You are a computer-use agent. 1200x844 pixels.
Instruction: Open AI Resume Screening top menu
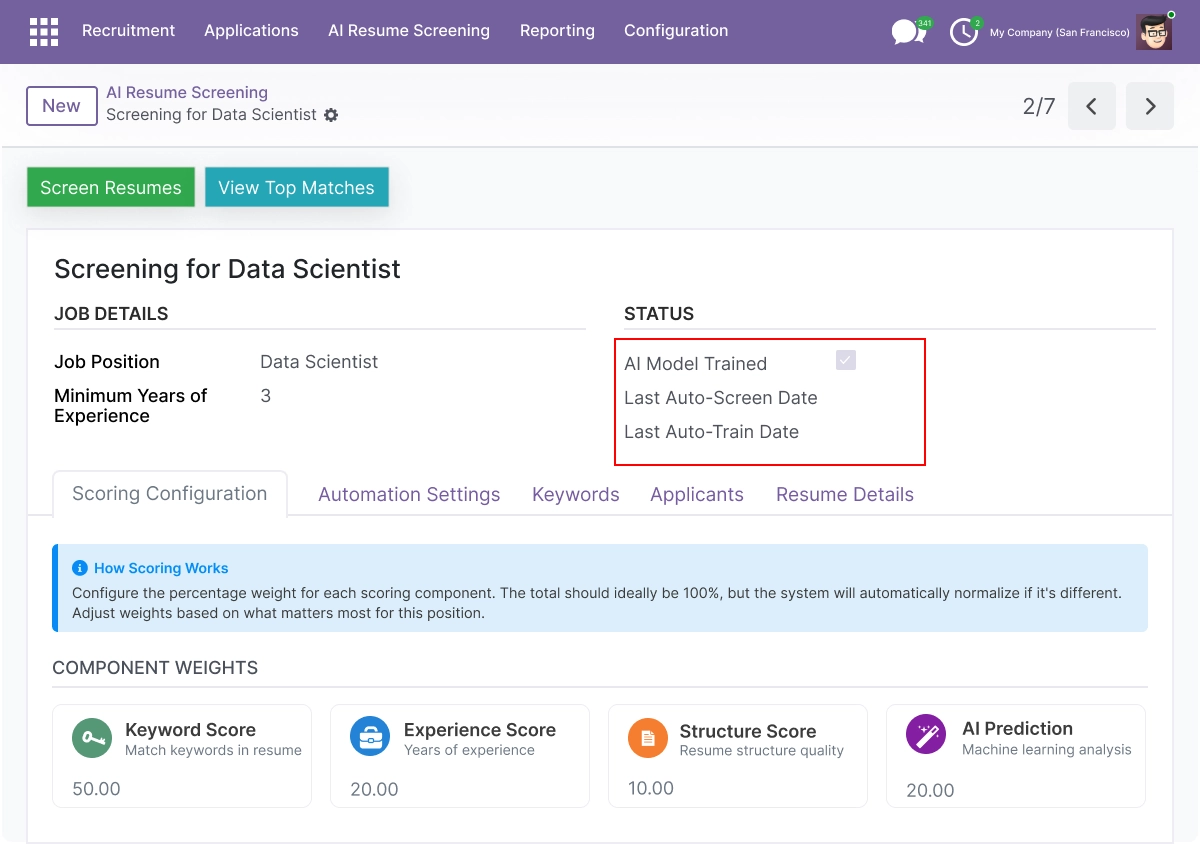[409, 31]
